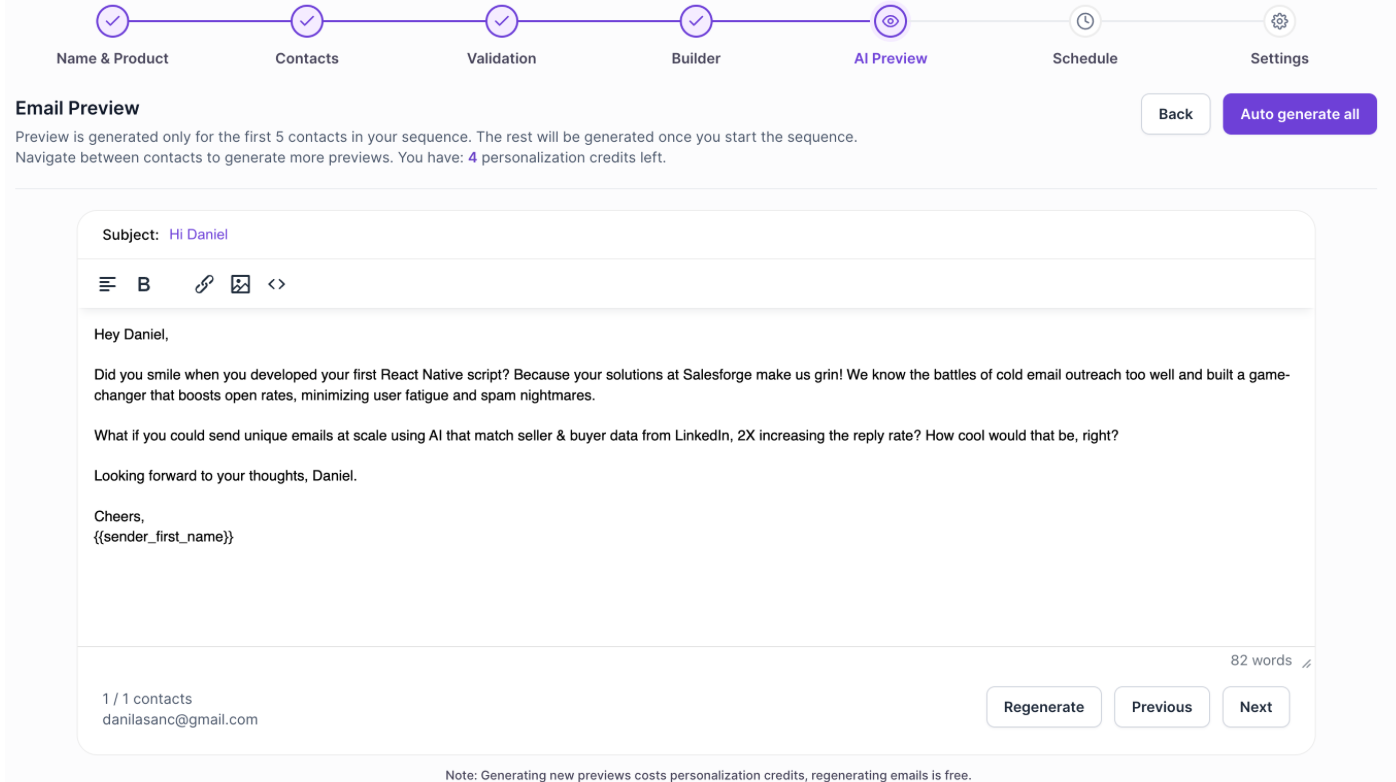Screen dimensions: 1396x782
Task: Click the Validation step checkmark
Action: 501,21
